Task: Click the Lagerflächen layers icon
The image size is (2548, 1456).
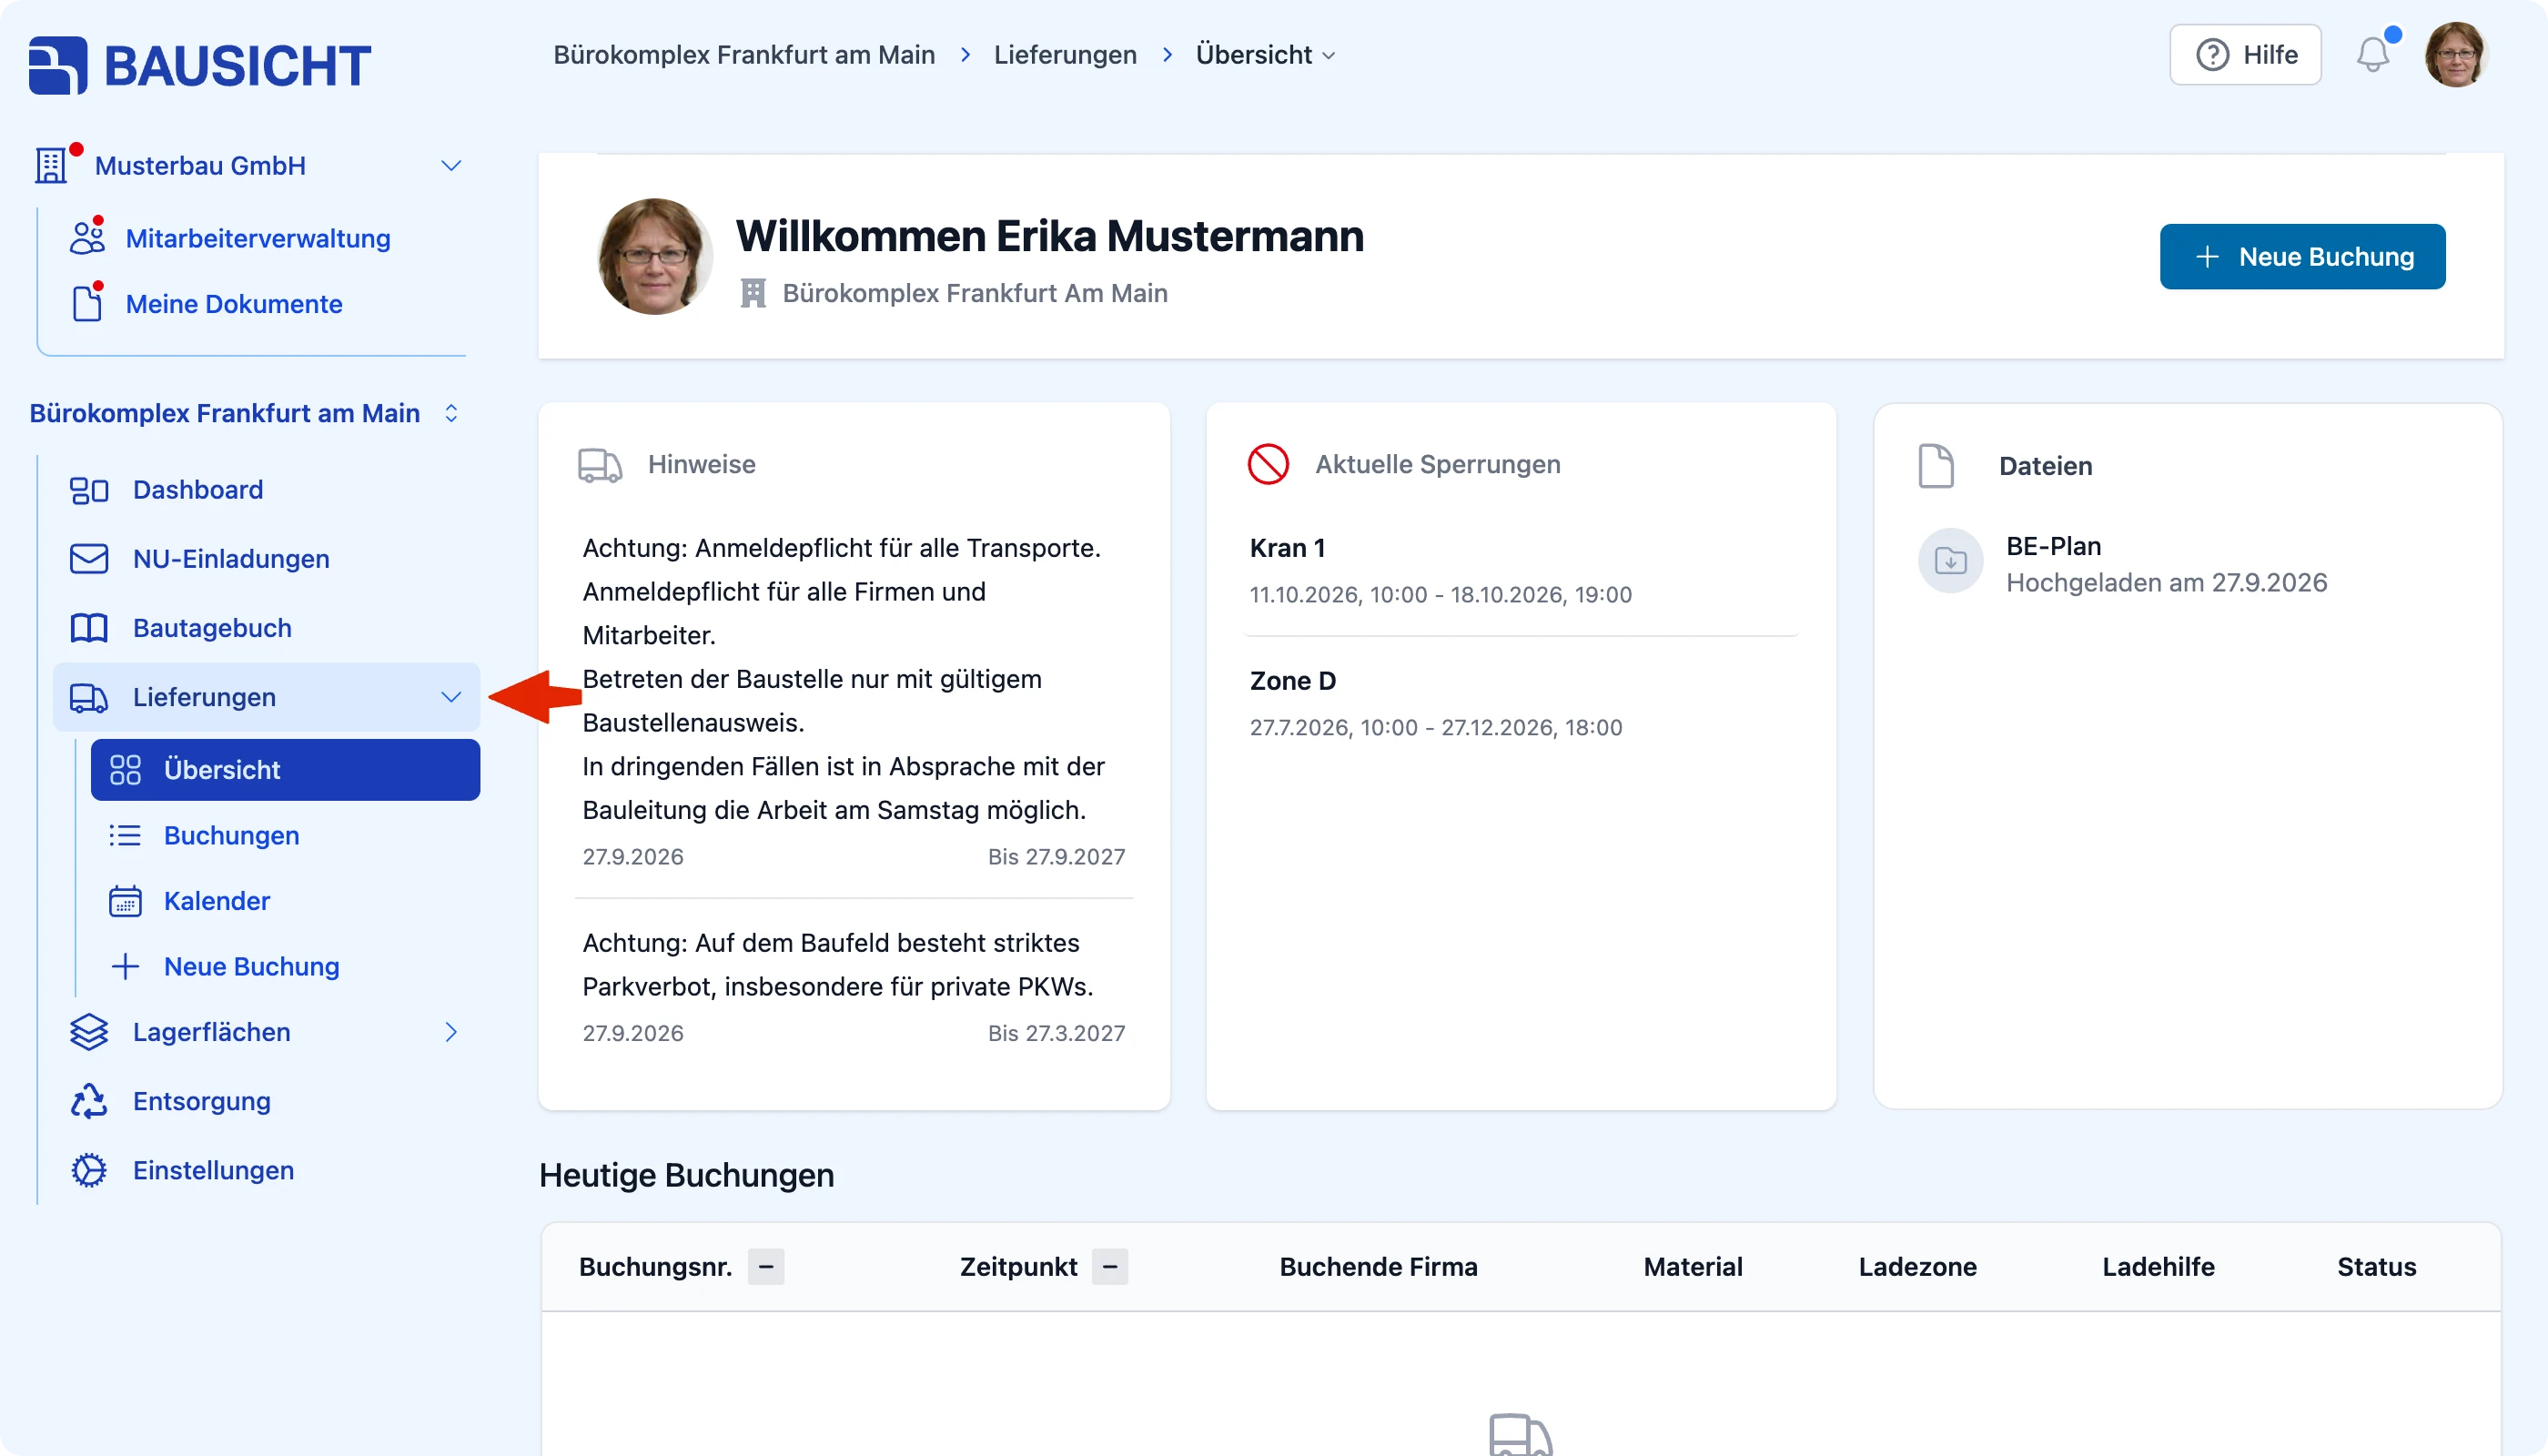Action: click(89, 1032)
